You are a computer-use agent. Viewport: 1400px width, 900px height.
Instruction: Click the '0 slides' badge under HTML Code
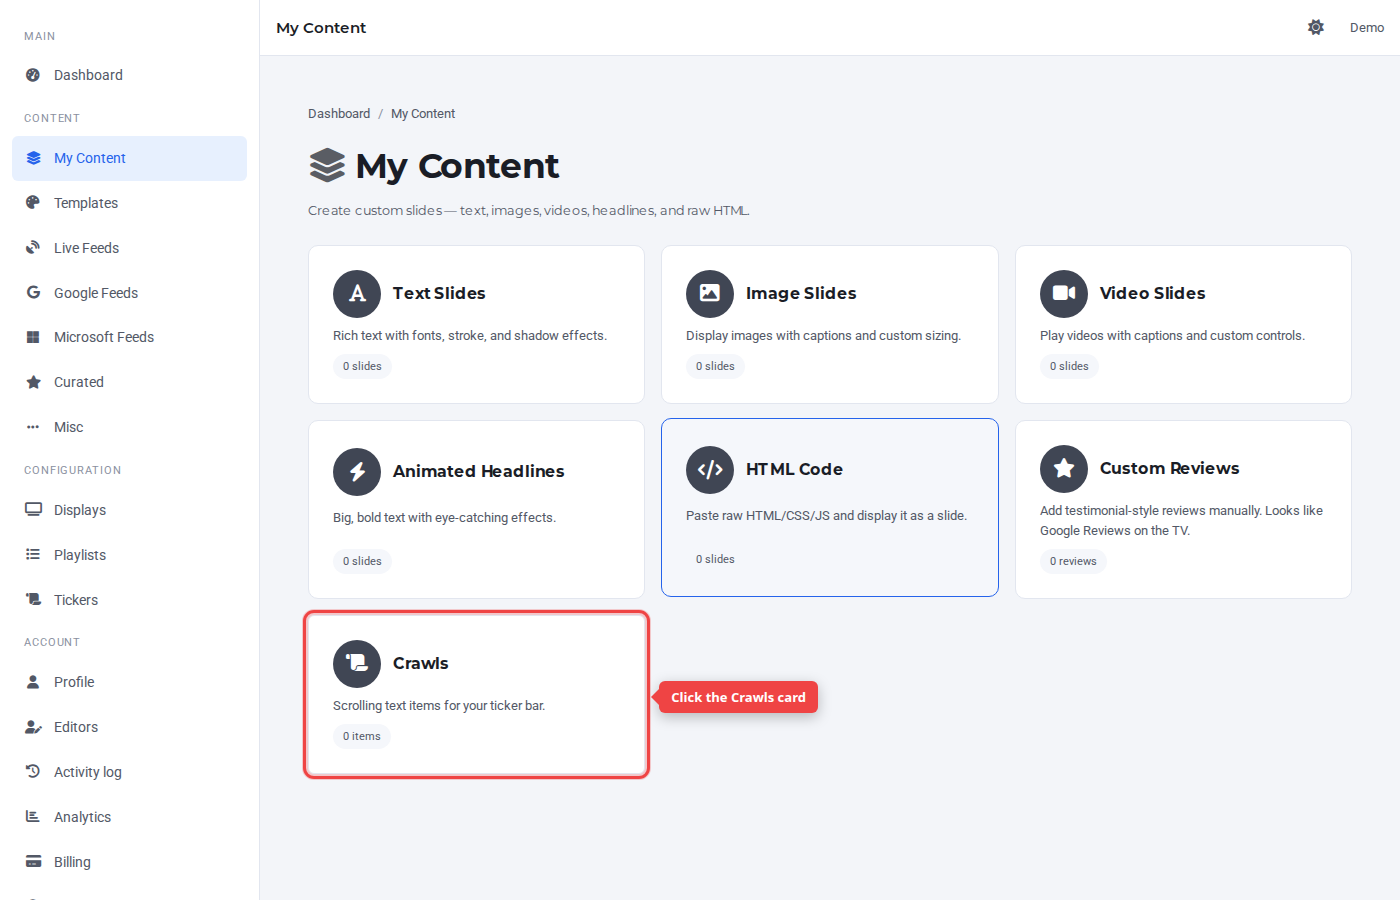pos(715,559)
